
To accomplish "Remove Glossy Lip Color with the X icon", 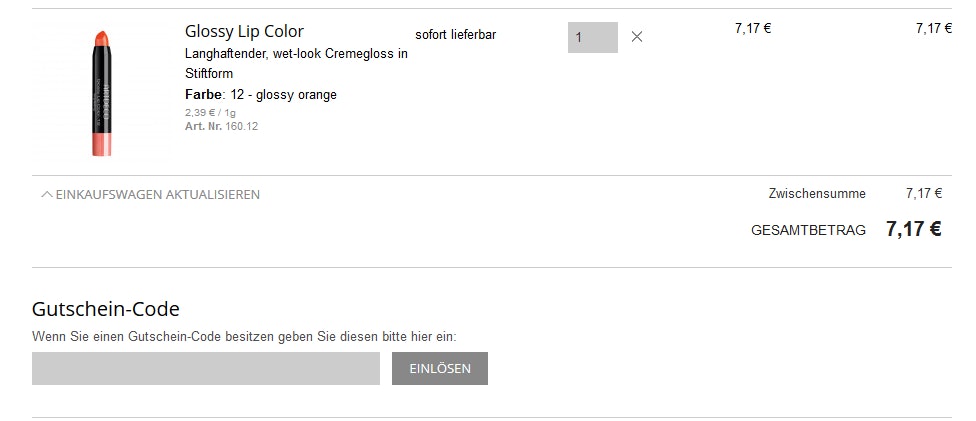I will (x=636, y=37).
